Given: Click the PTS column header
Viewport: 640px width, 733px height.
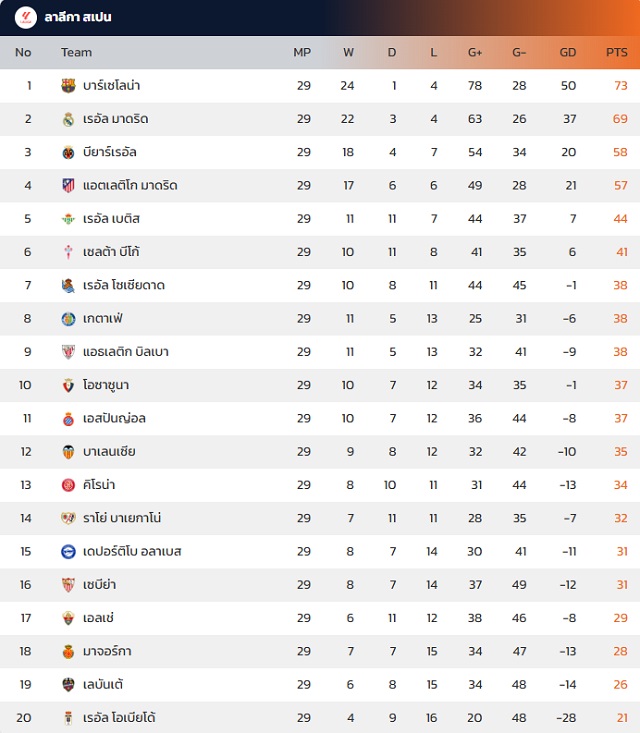Looking at the screenshot, I should (617, 52).
